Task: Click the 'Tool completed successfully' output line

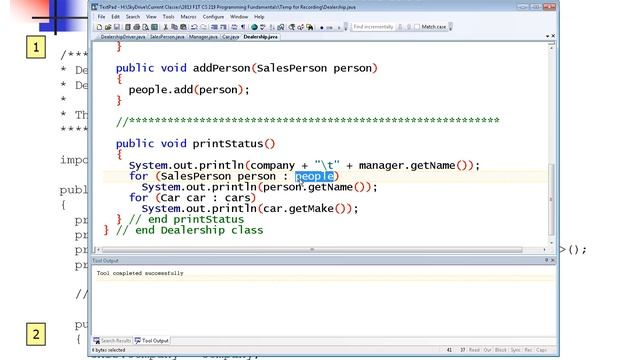Action: (x=140, y=273)
